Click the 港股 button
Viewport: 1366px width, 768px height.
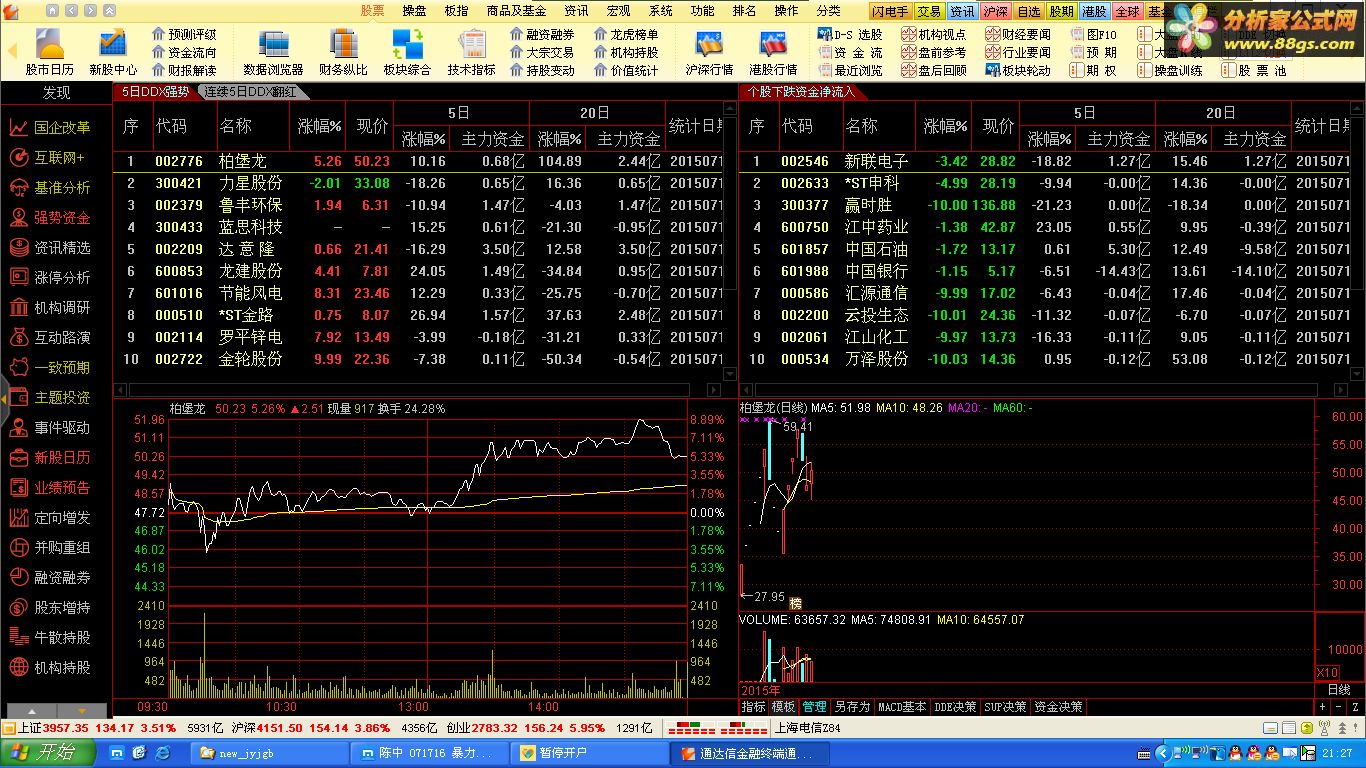tap(1094, 11)
